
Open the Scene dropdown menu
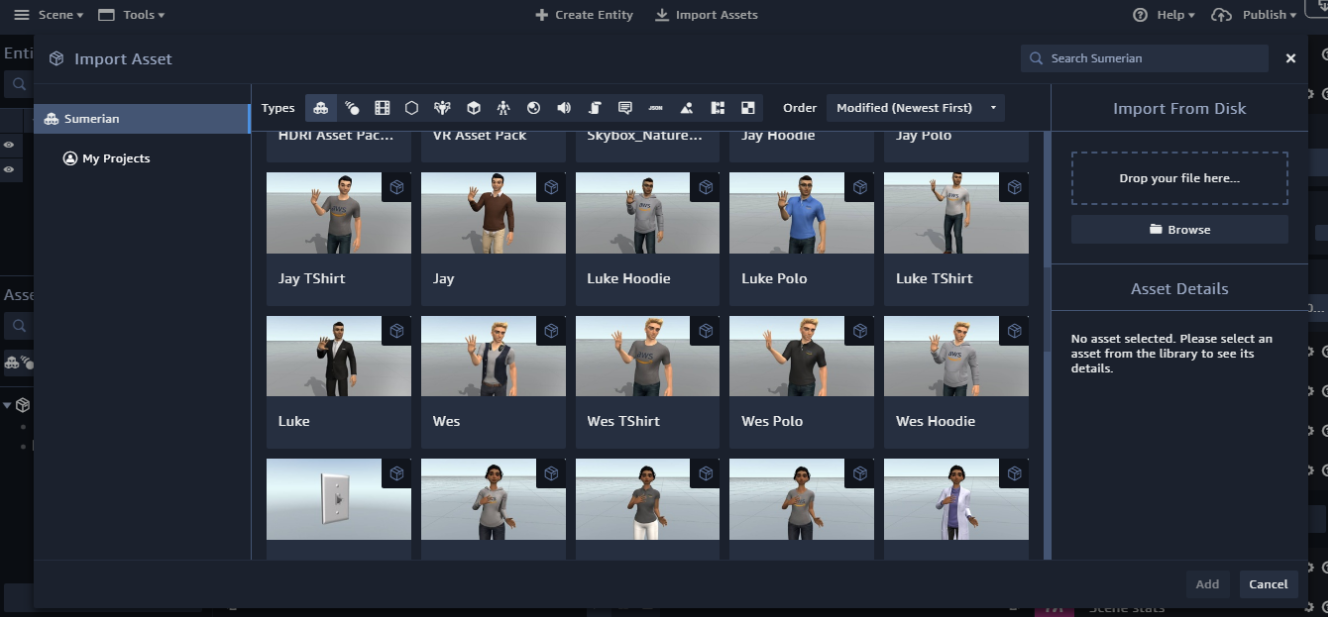pos(60,15)
